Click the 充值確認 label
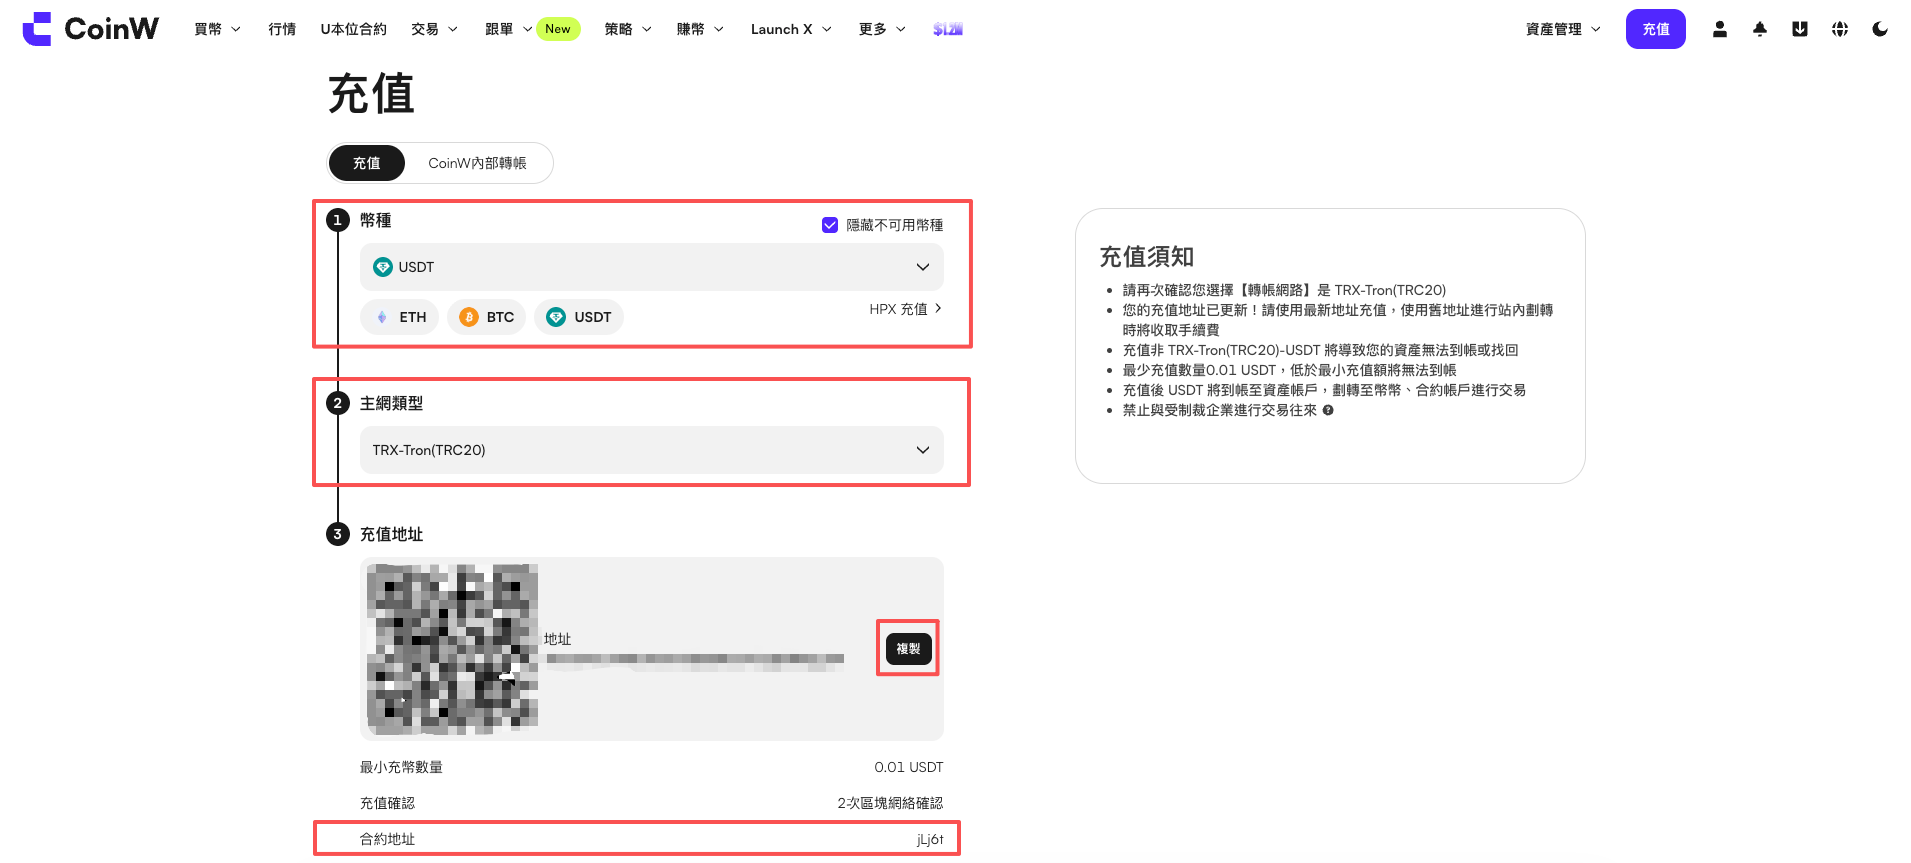1911x863 pixels. pos(387,803)
